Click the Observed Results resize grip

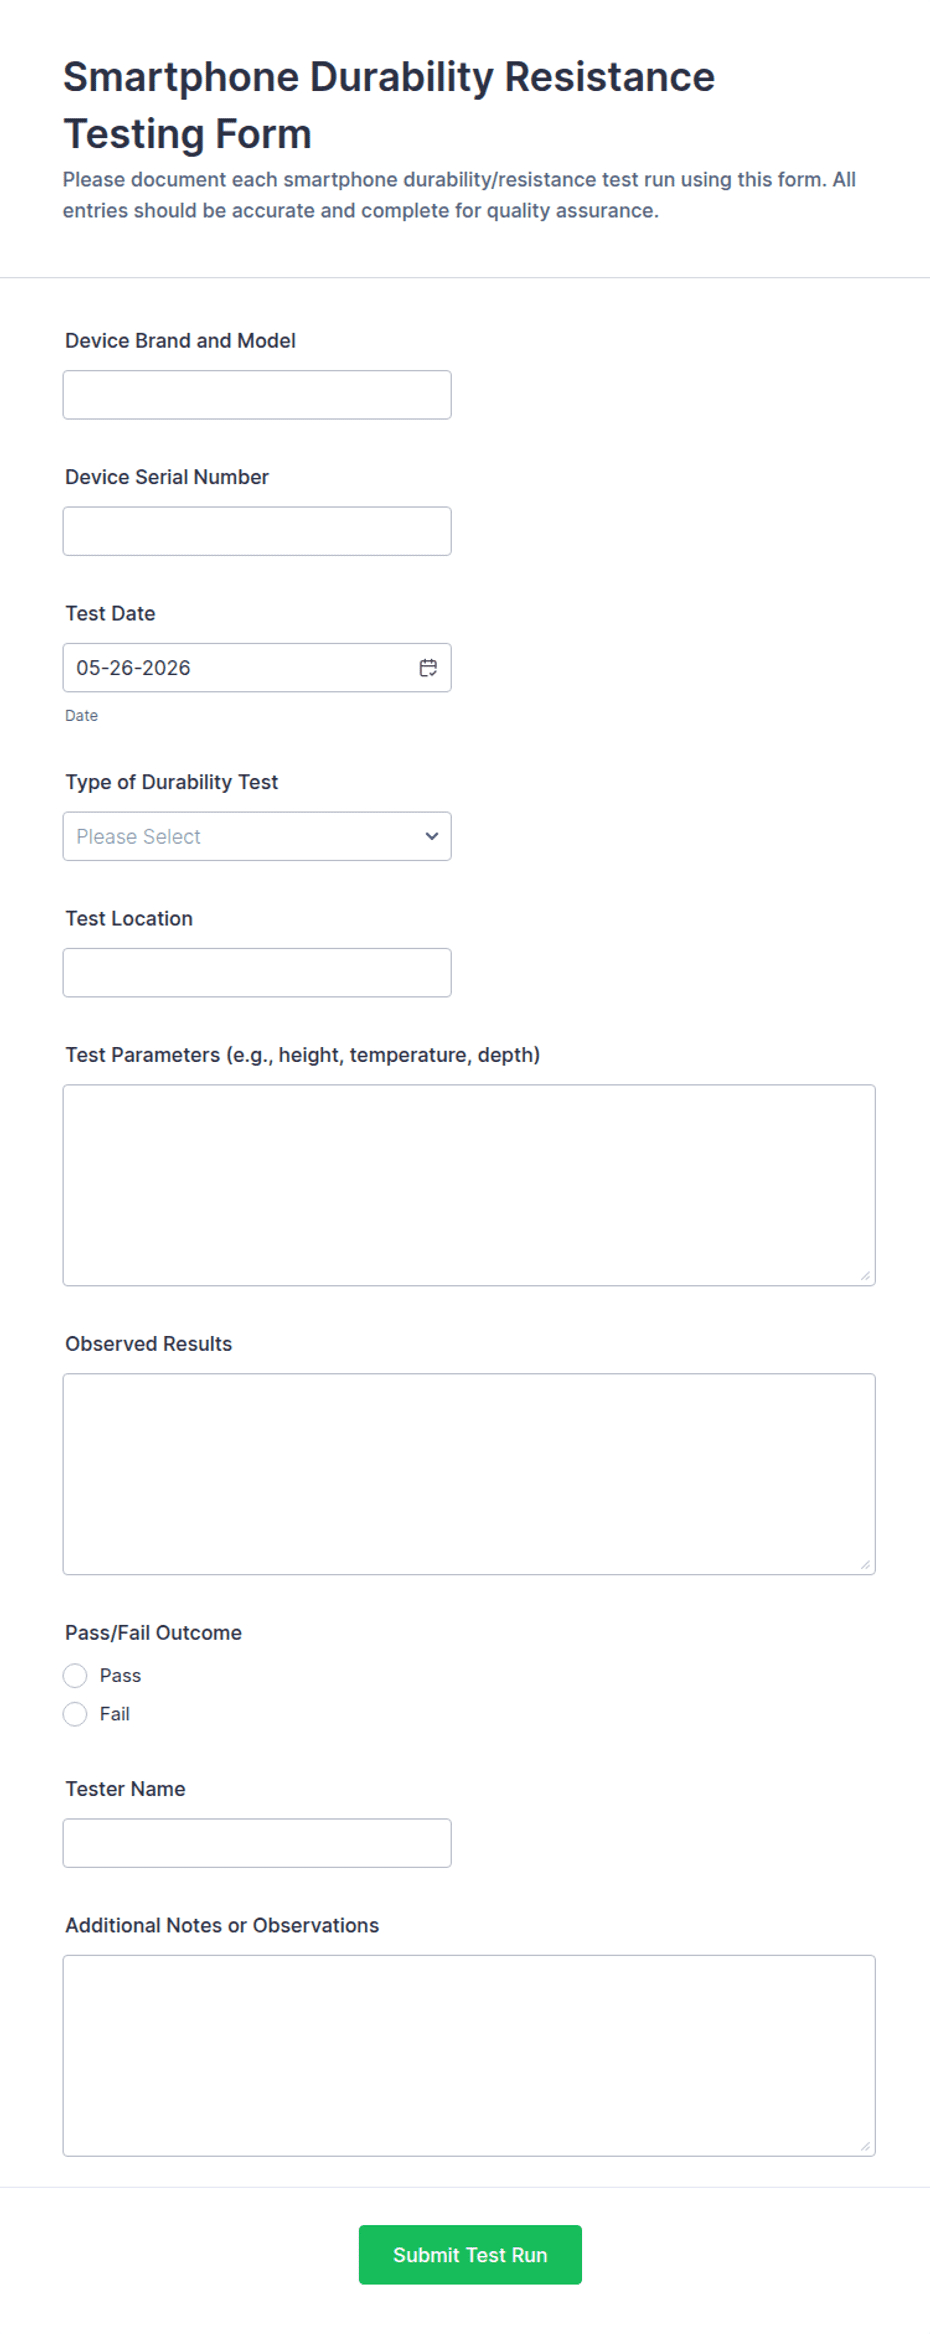[865, 1564]
